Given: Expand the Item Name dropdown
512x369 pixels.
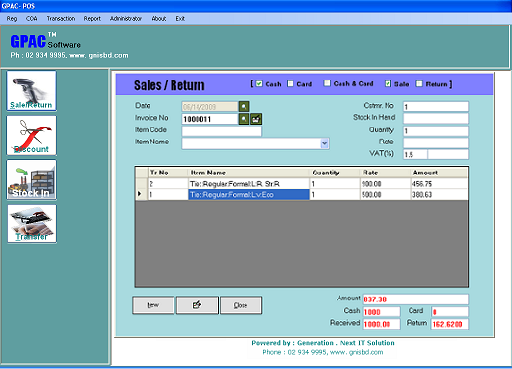Looking at the screenshot, I should 324,143.
